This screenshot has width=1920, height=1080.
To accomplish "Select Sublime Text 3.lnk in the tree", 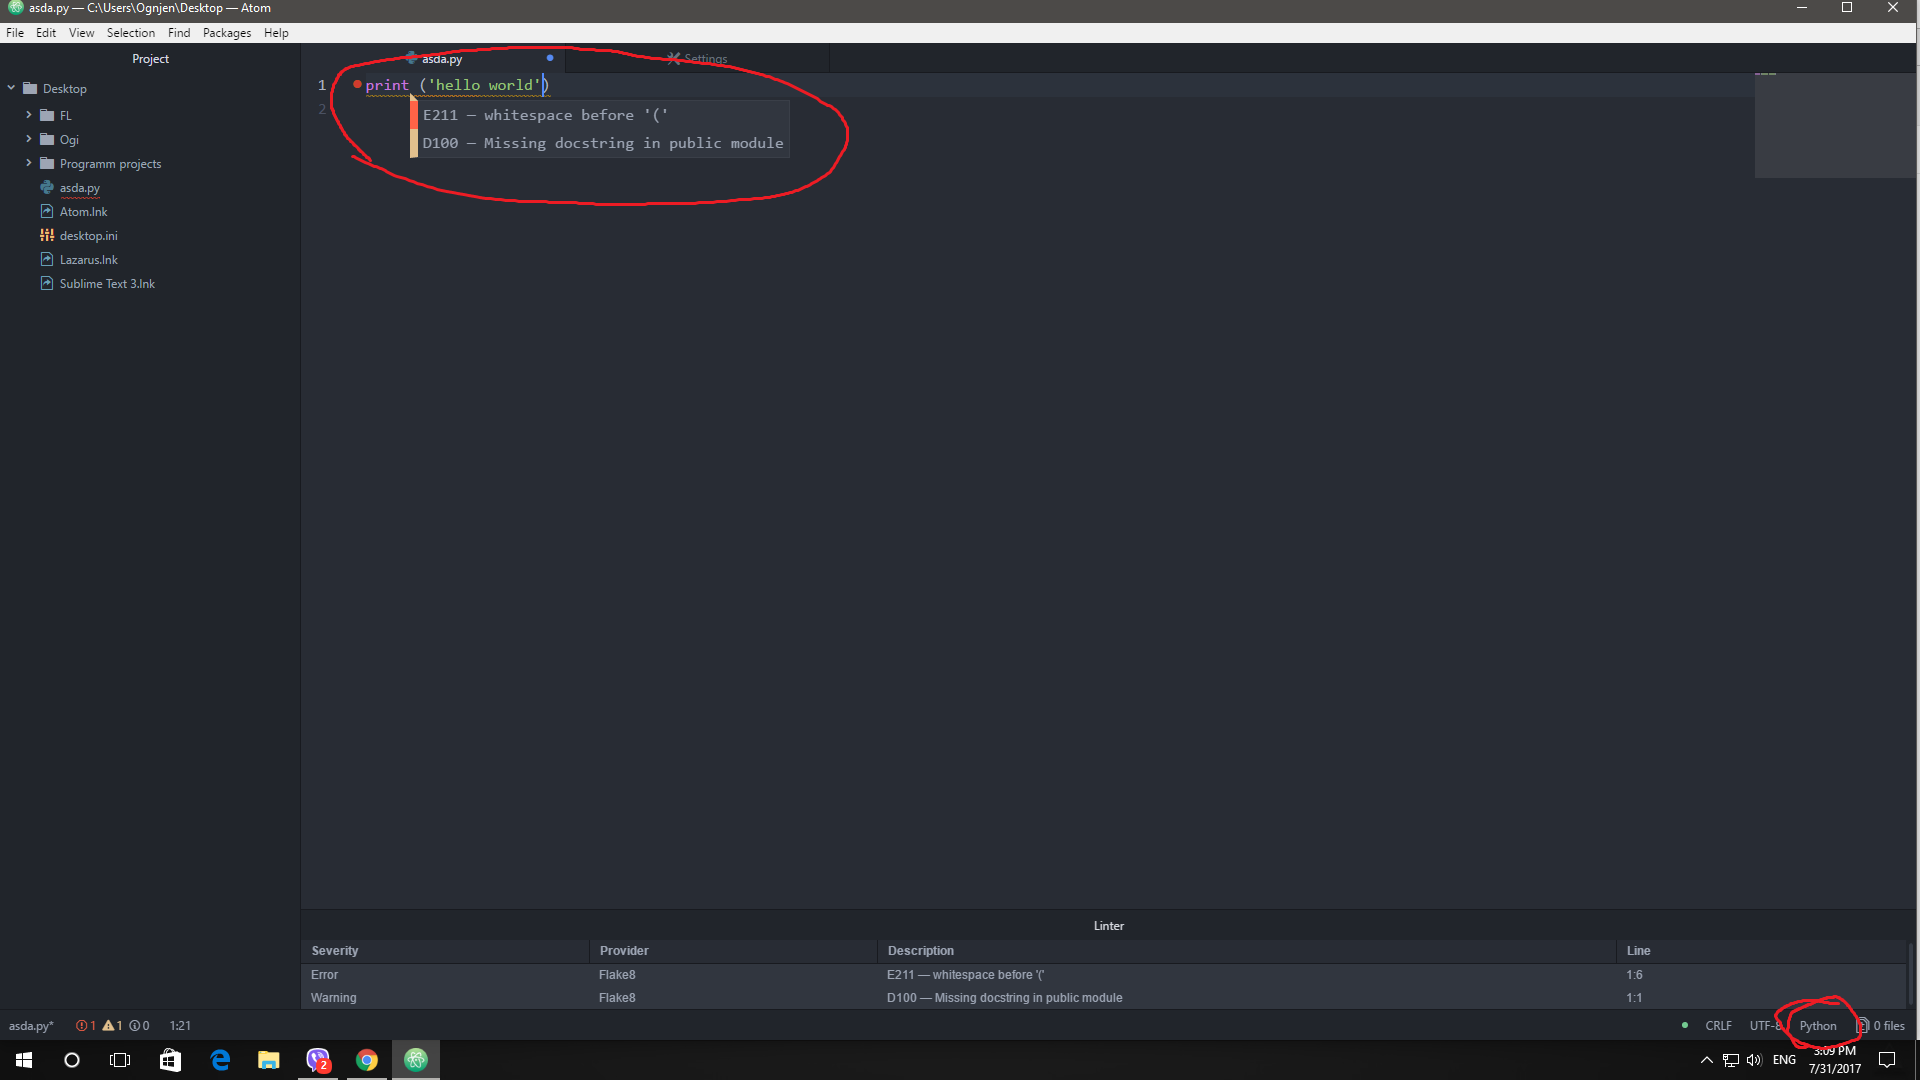I will [x=106, y=283].
